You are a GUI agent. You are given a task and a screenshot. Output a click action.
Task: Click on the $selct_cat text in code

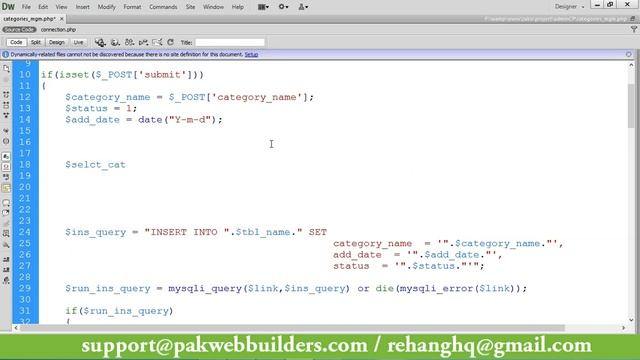(95, 164)
